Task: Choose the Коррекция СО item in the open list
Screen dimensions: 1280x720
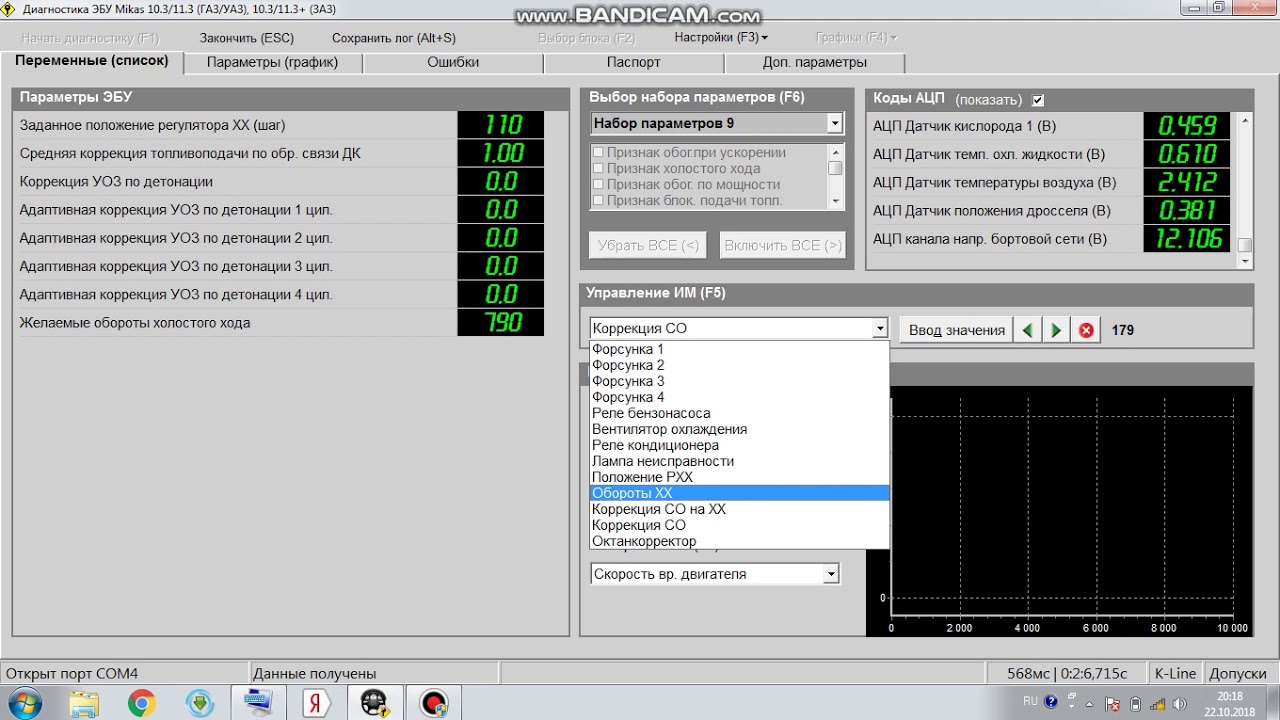Action: click(x=739, y=525)
